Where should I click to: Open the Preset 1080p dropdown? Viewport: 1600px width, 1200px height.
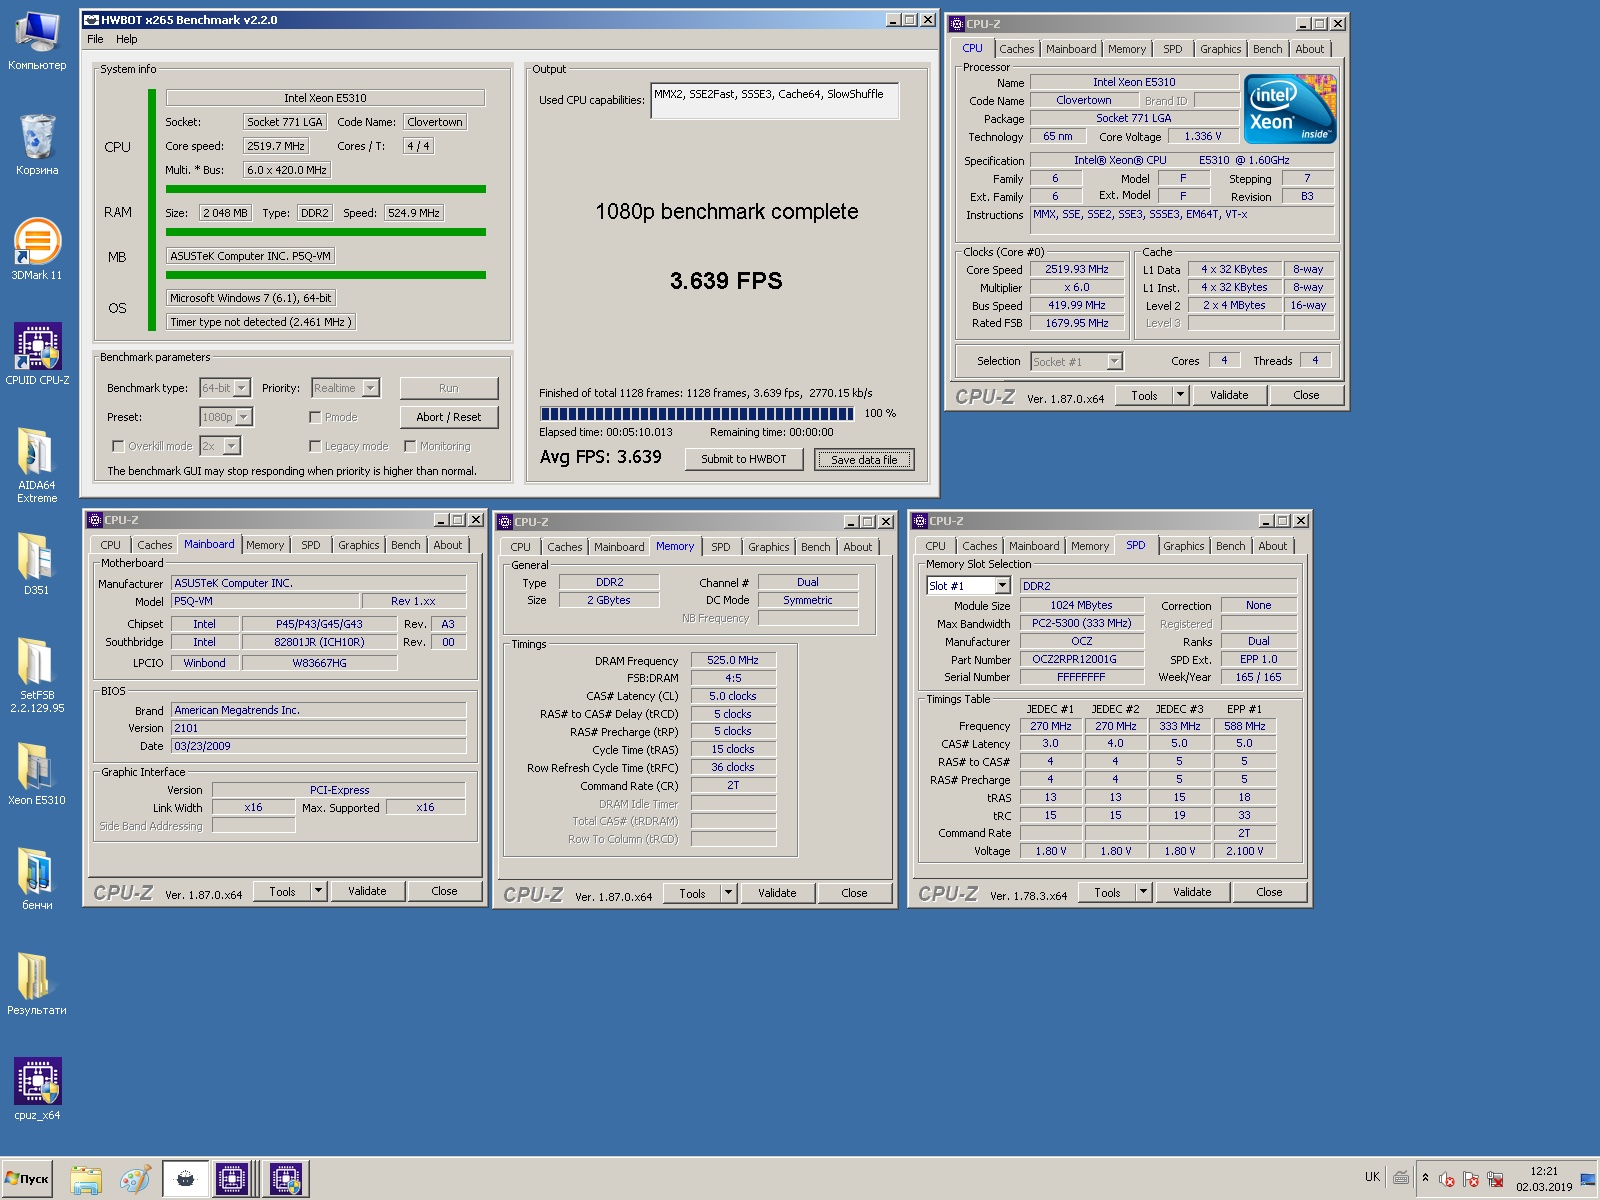244,417
